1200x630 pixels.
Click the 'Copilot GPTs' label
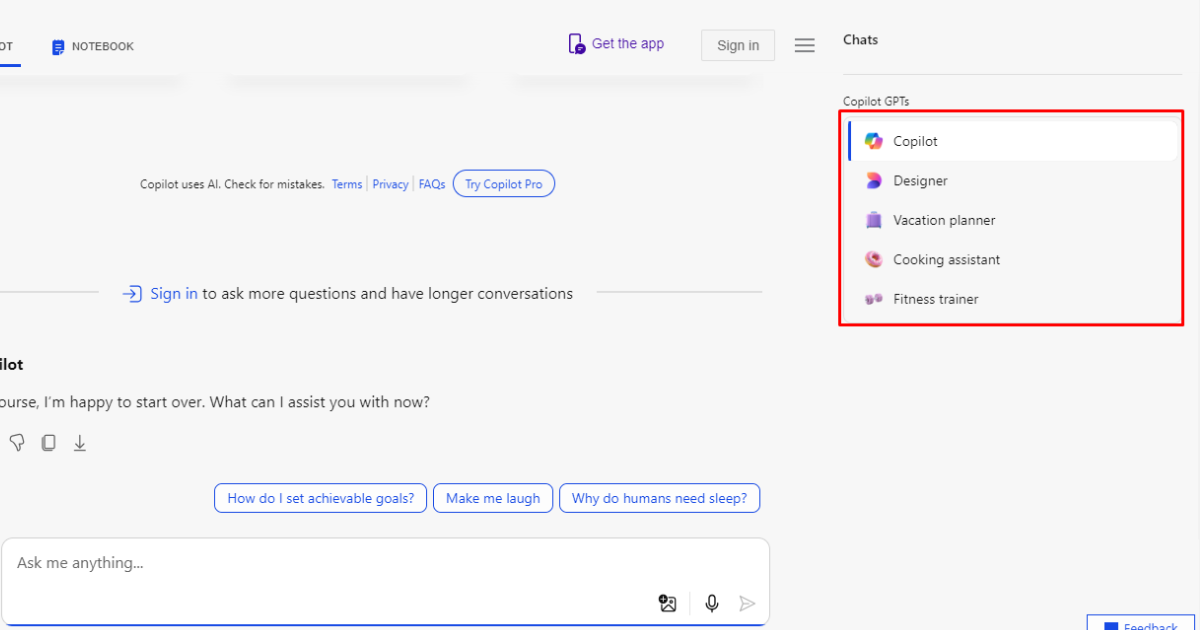click(876, 101)
